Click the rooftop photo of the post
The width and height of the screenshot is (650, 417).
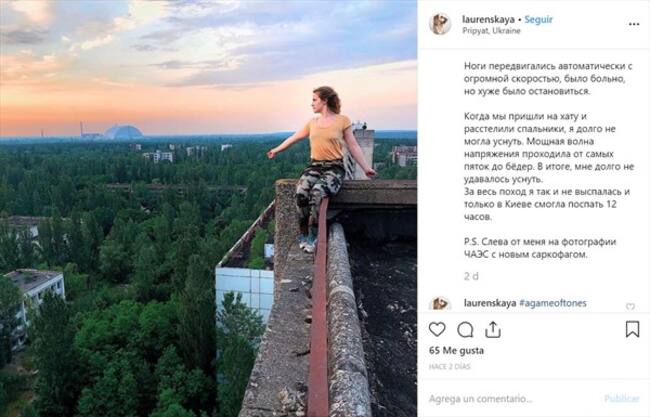[208, 208]
